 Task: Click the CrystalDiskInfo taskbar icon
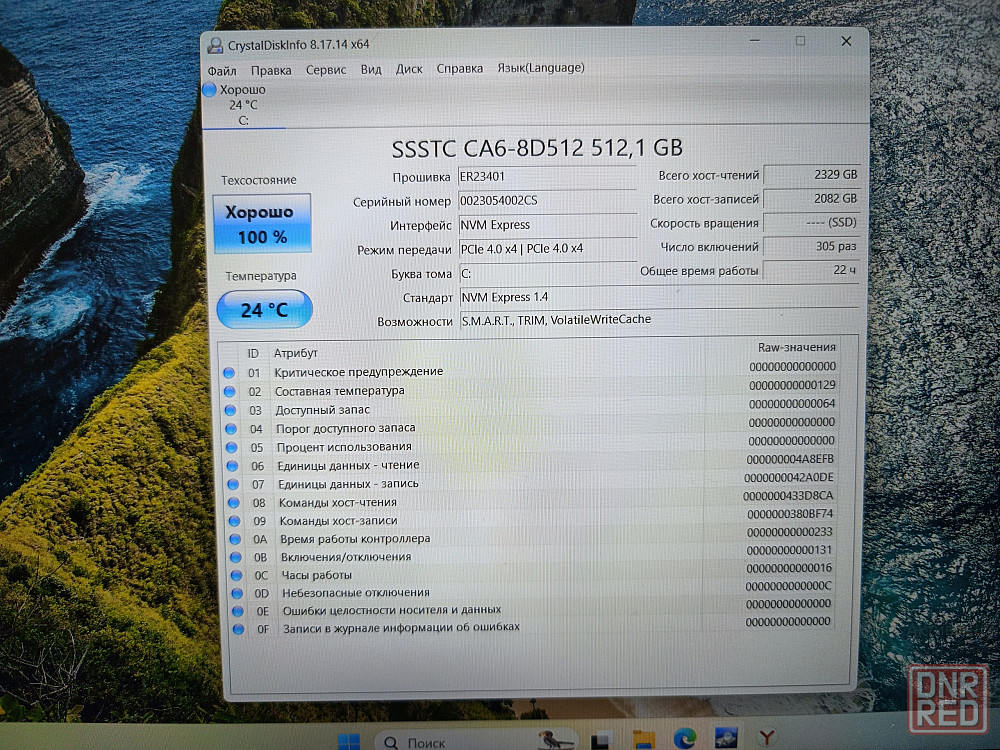726,738
